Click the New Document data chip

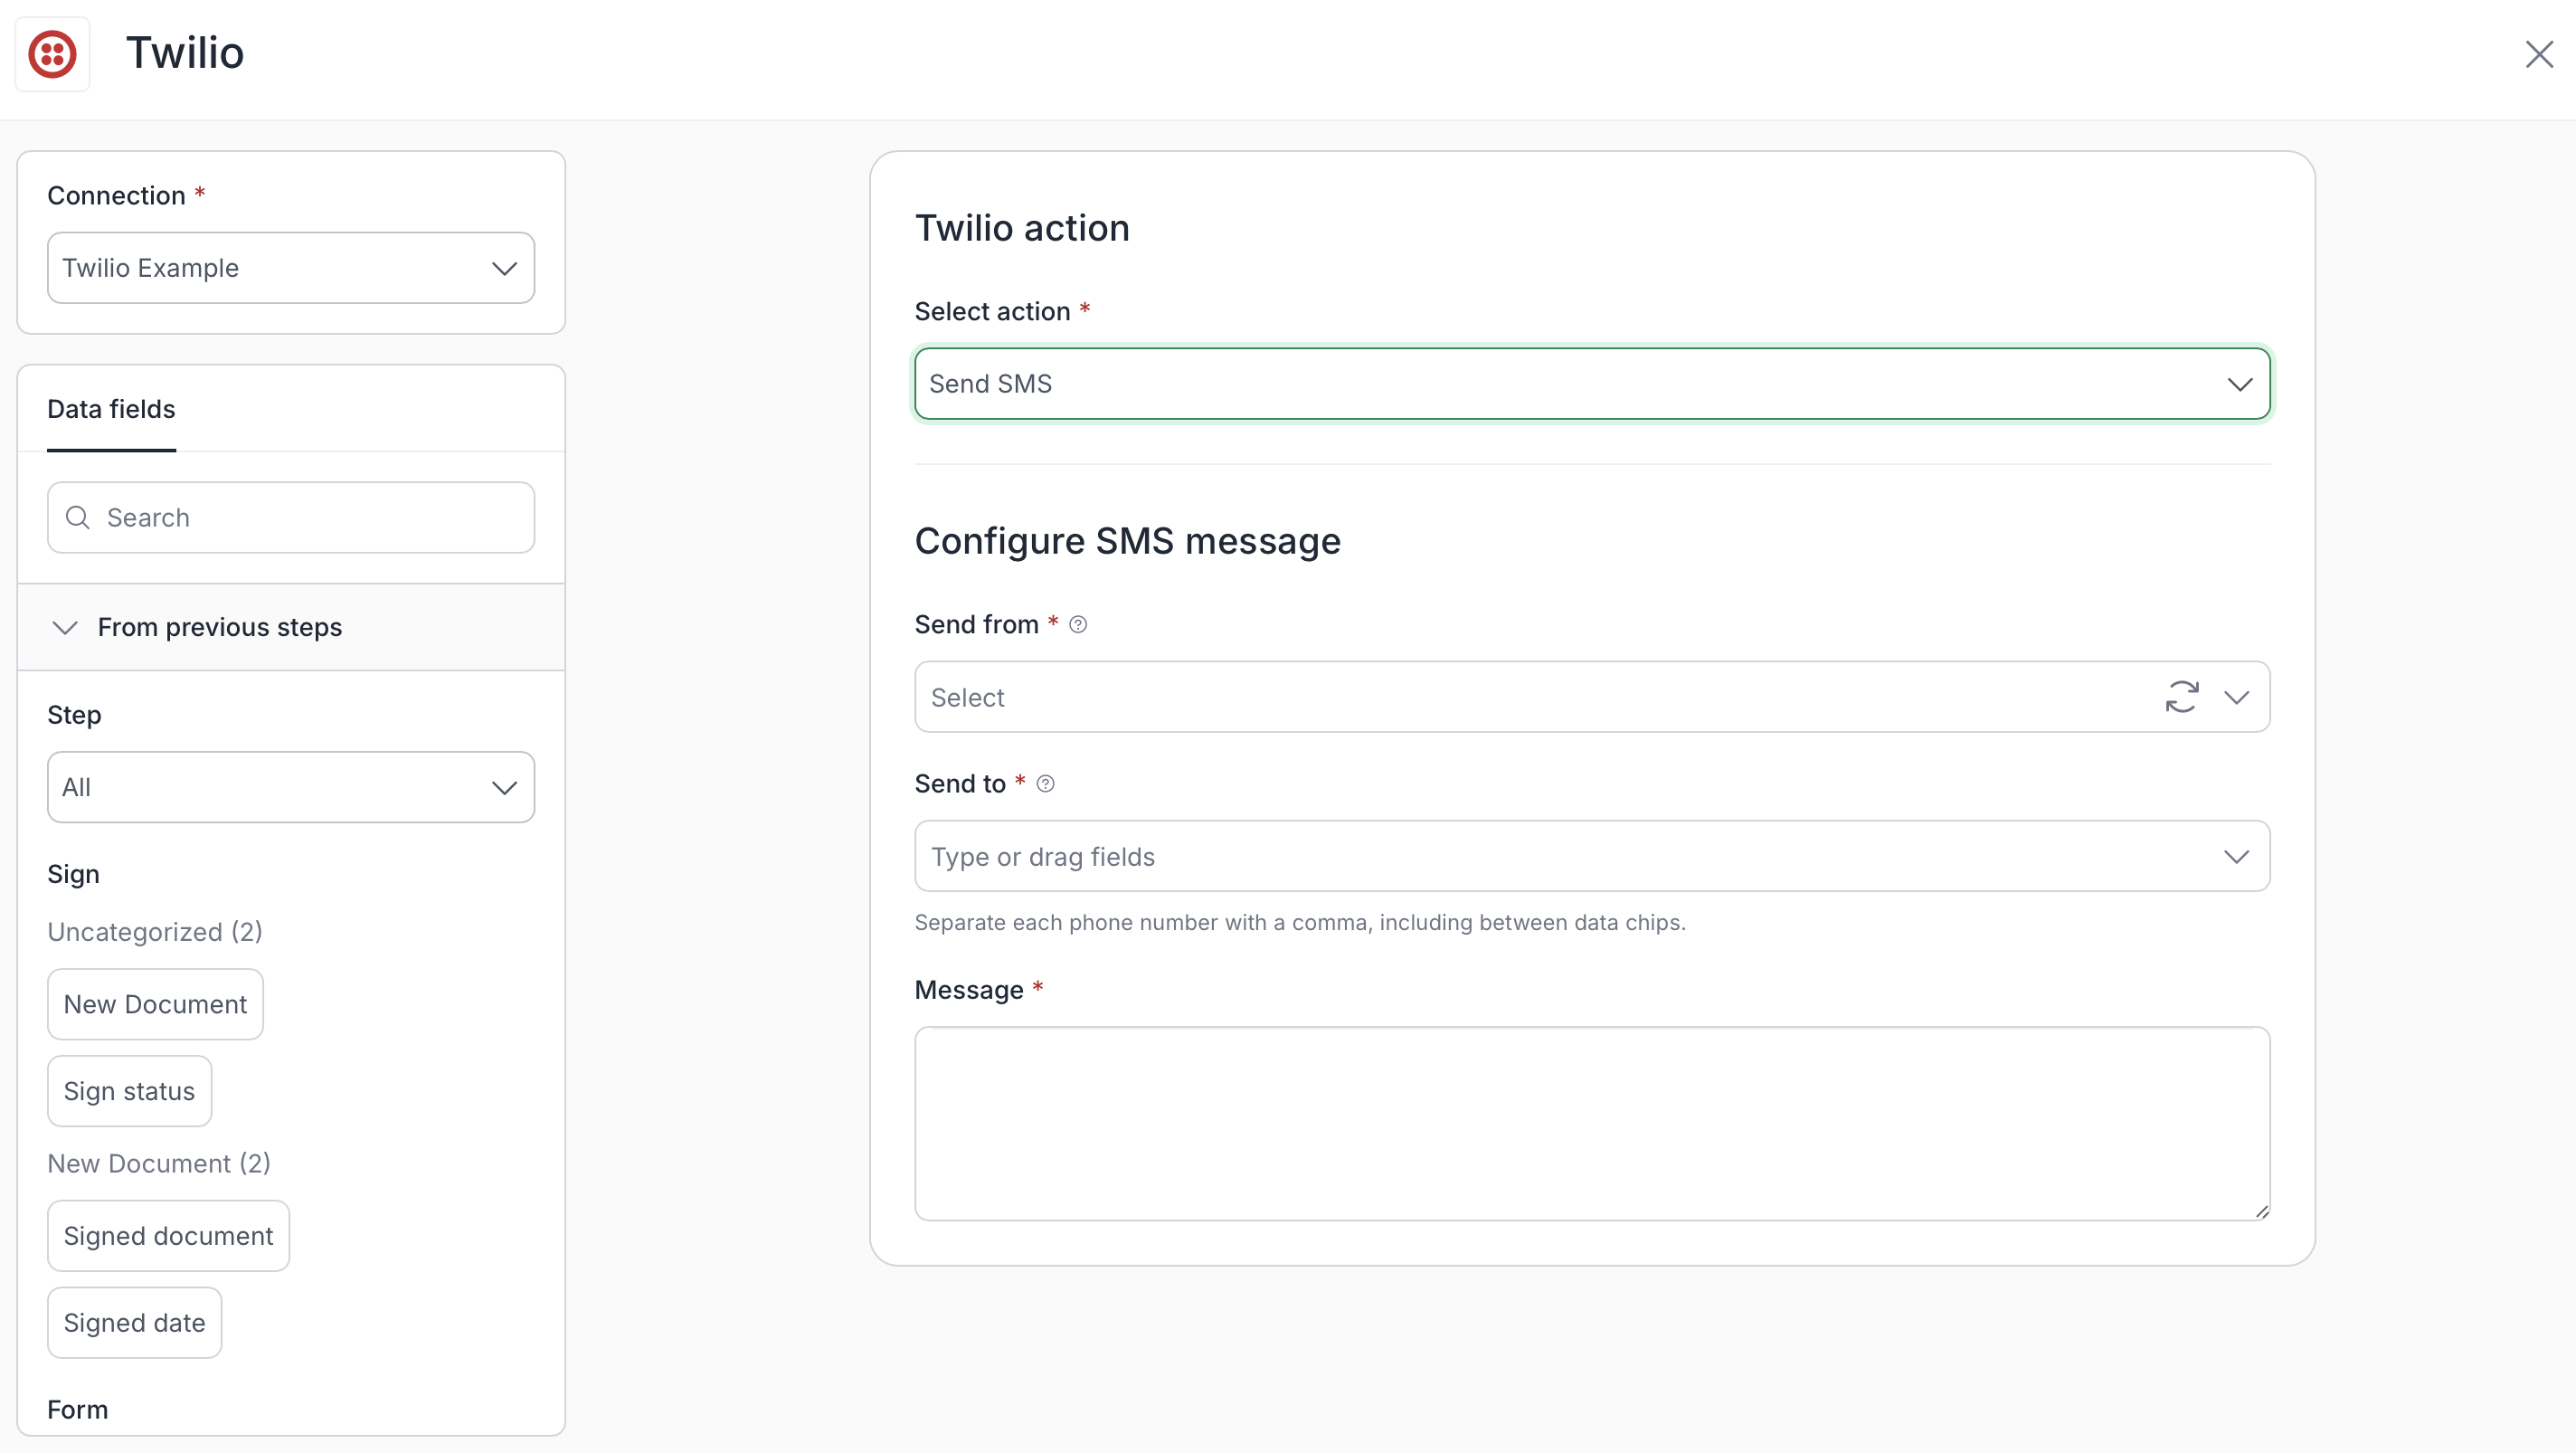(x=155, y=1004)
